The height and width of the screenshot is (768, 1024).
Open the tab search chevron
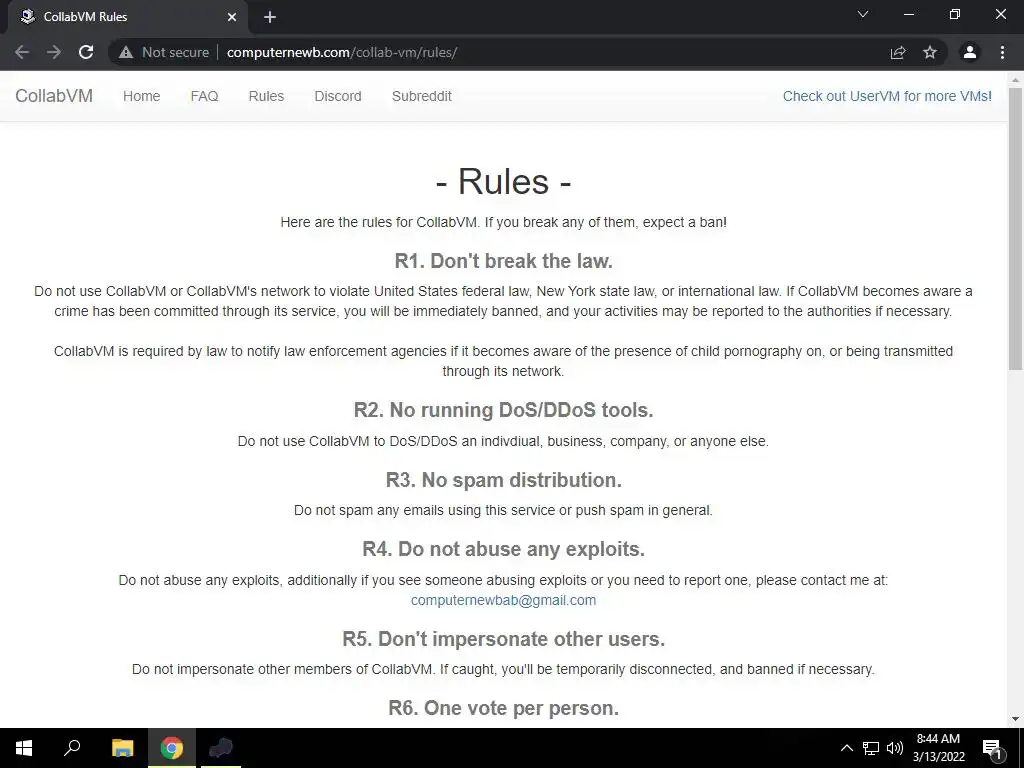tap(863, 14)
